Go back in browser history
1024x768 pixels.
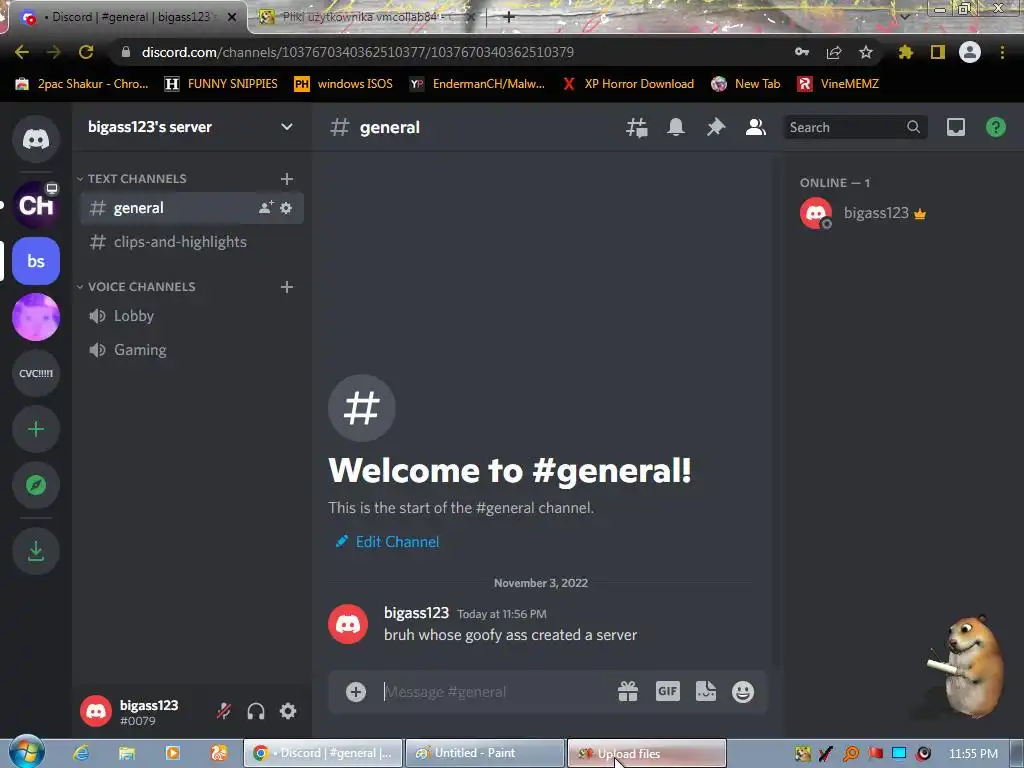22,52
